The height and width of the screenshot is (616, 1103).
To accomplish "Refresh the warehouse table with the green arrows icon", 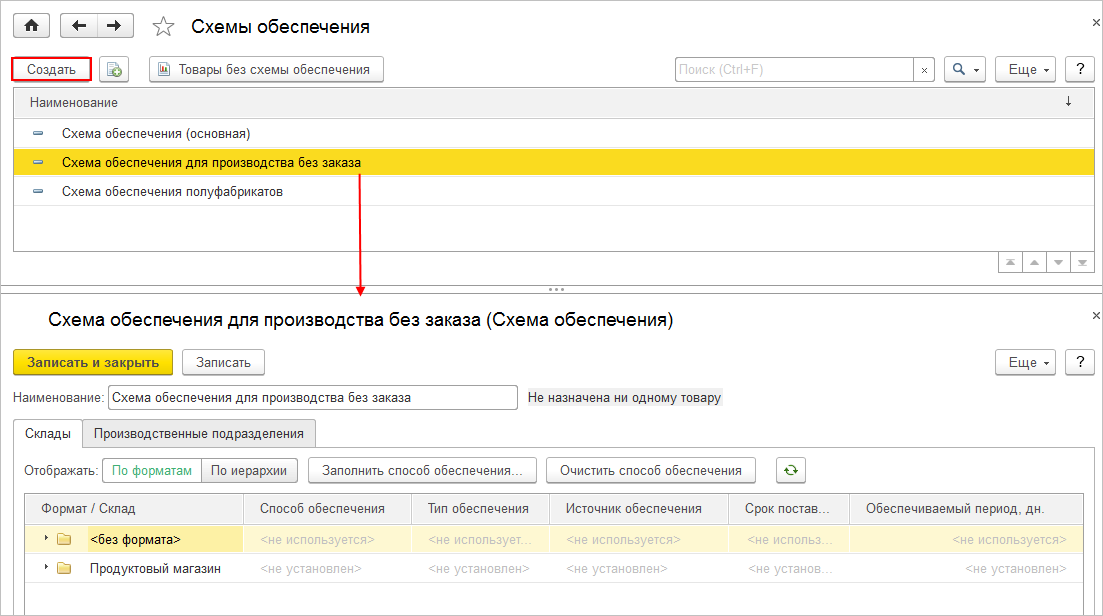I will tap(791, 470).
